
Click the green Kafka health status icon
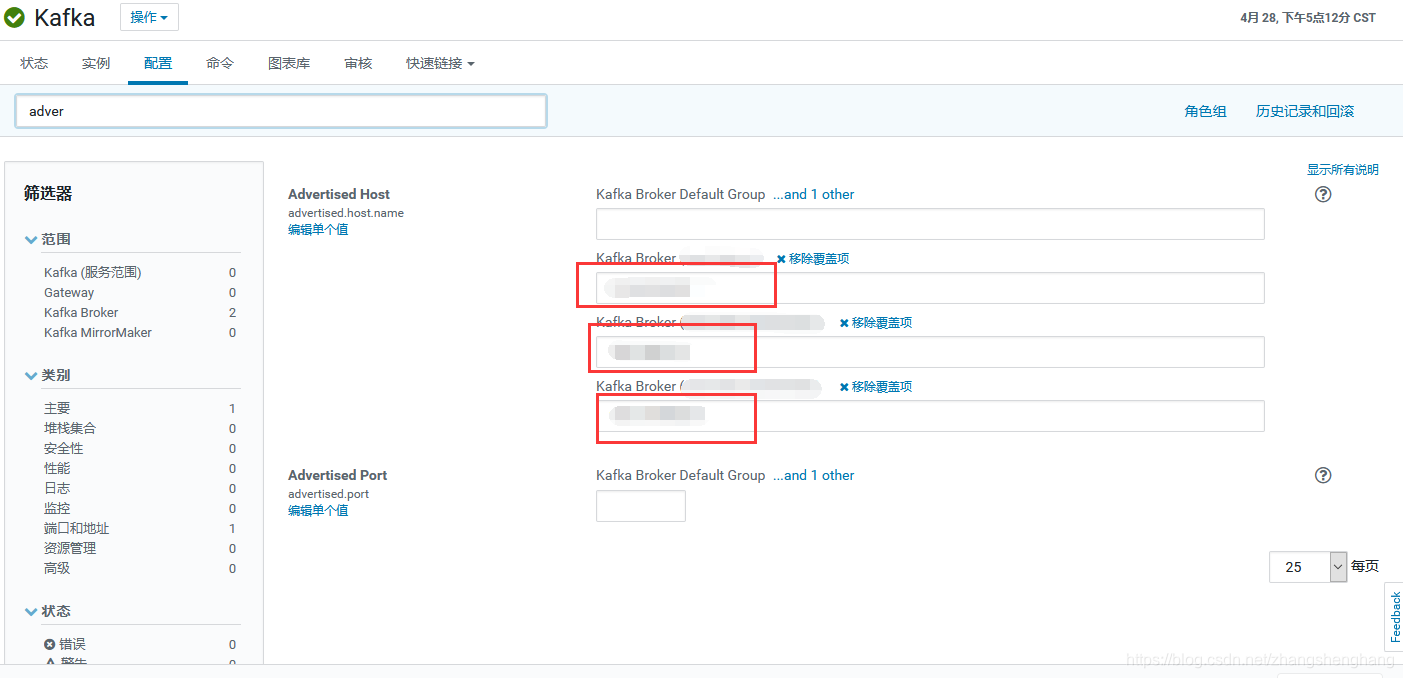(14, 17)
